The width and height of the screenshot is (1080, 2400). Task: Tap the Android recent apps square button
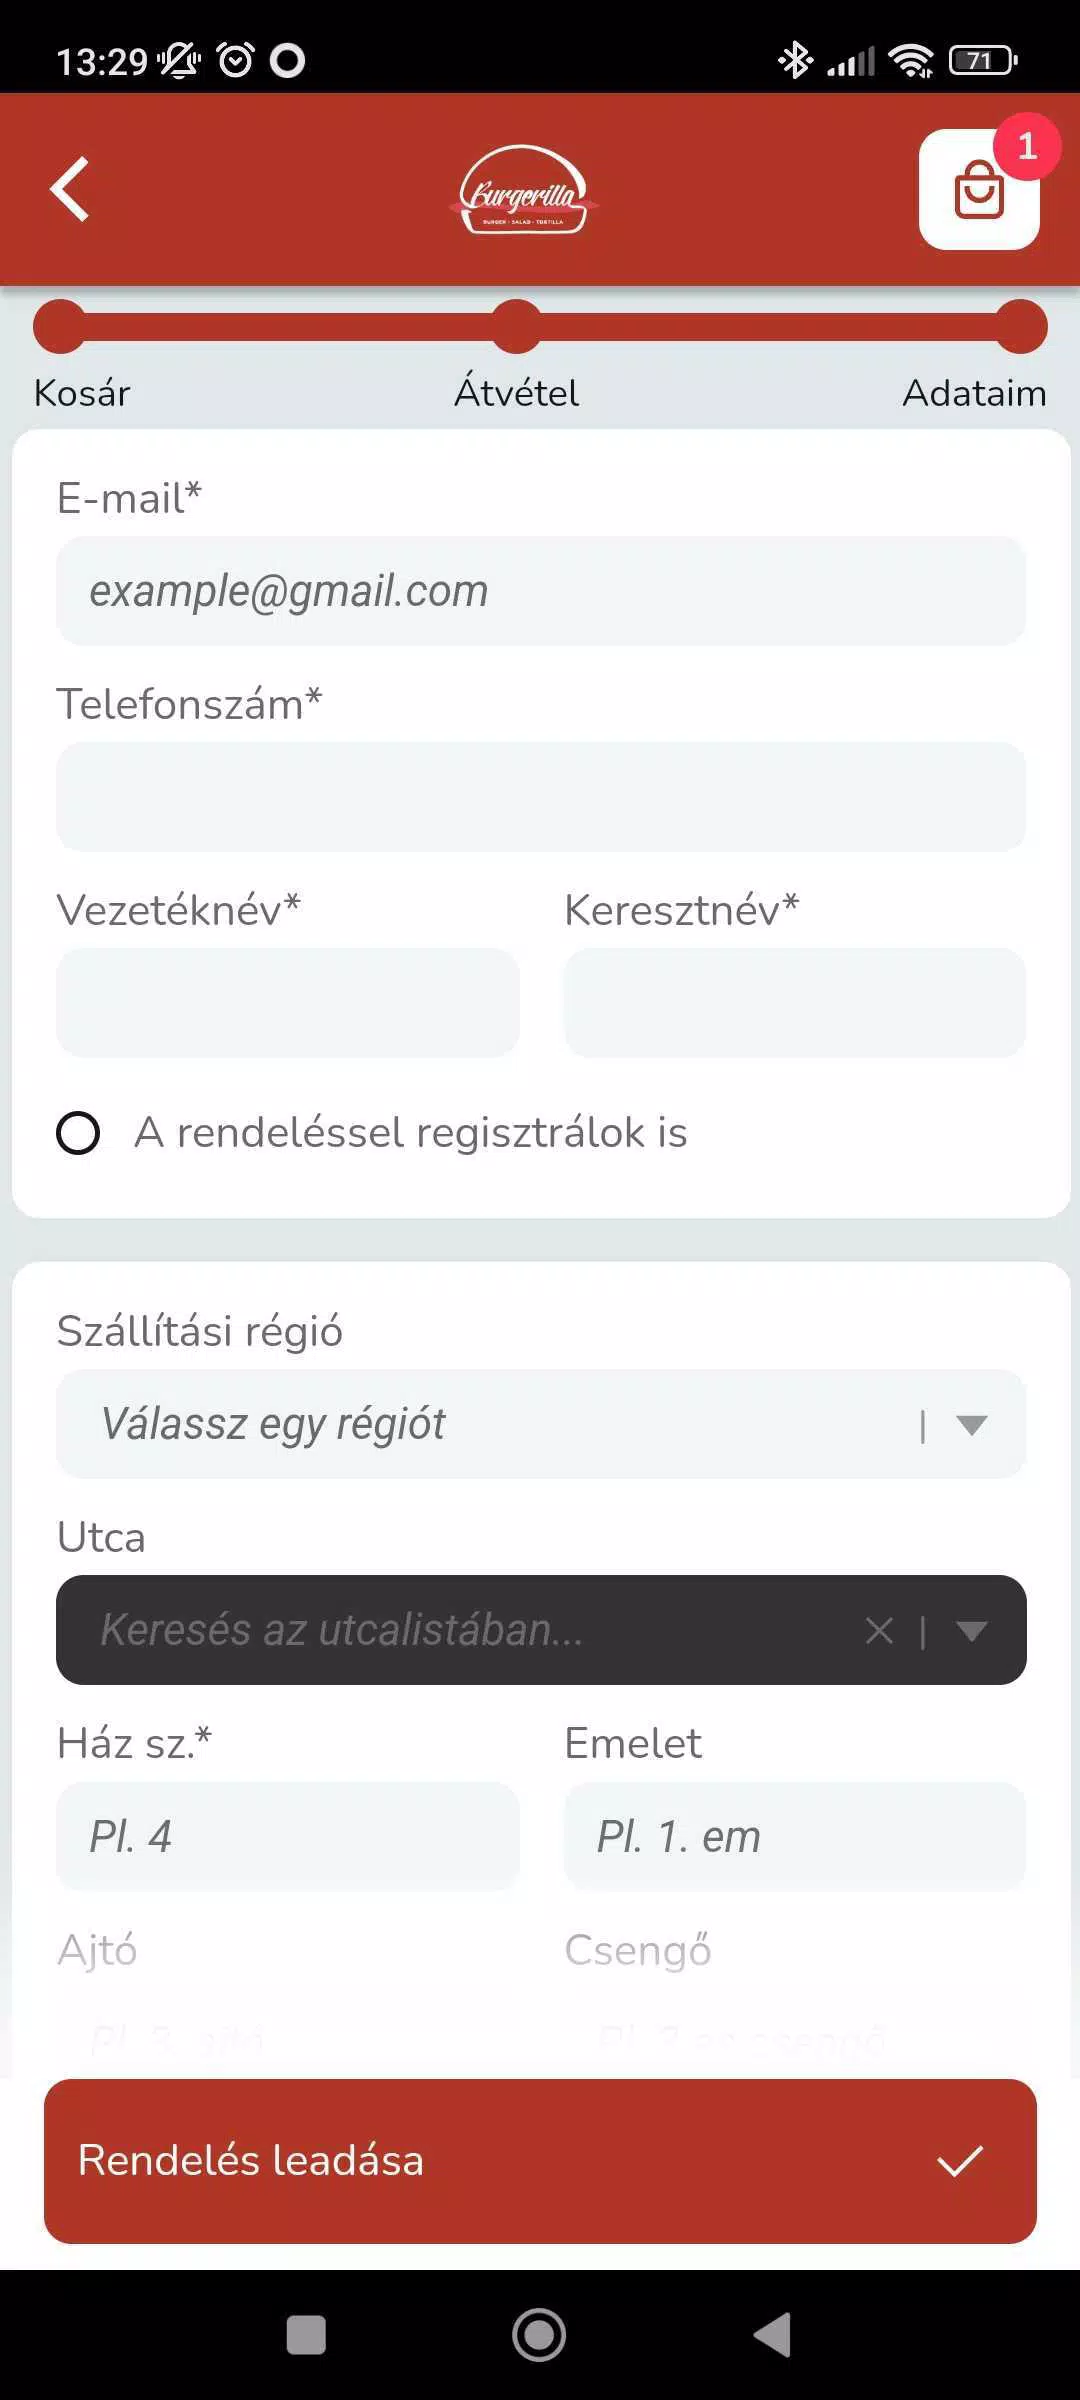306,2335
